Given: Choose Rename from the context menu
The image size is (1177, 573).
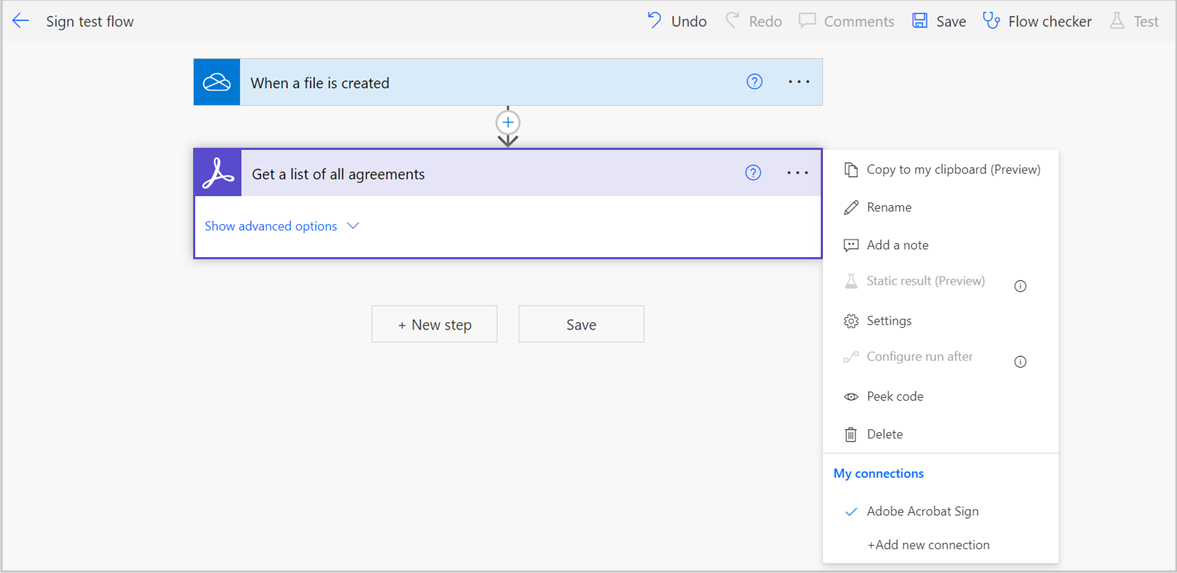Looking at the screenshot, I should (x=888, y=207).
